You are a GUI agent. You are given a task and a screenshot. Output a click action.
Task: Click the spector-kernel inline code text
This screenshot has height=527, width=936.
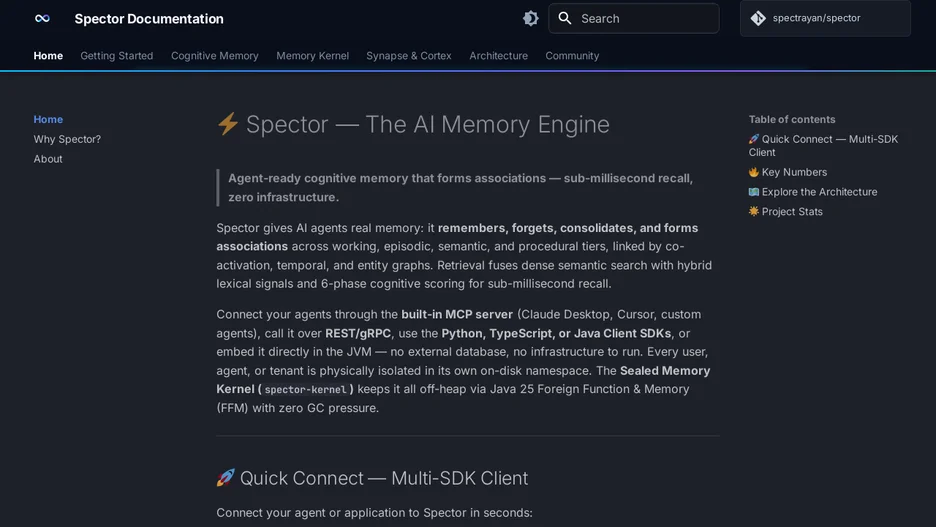pyautogui.click(x=305, y=390)
